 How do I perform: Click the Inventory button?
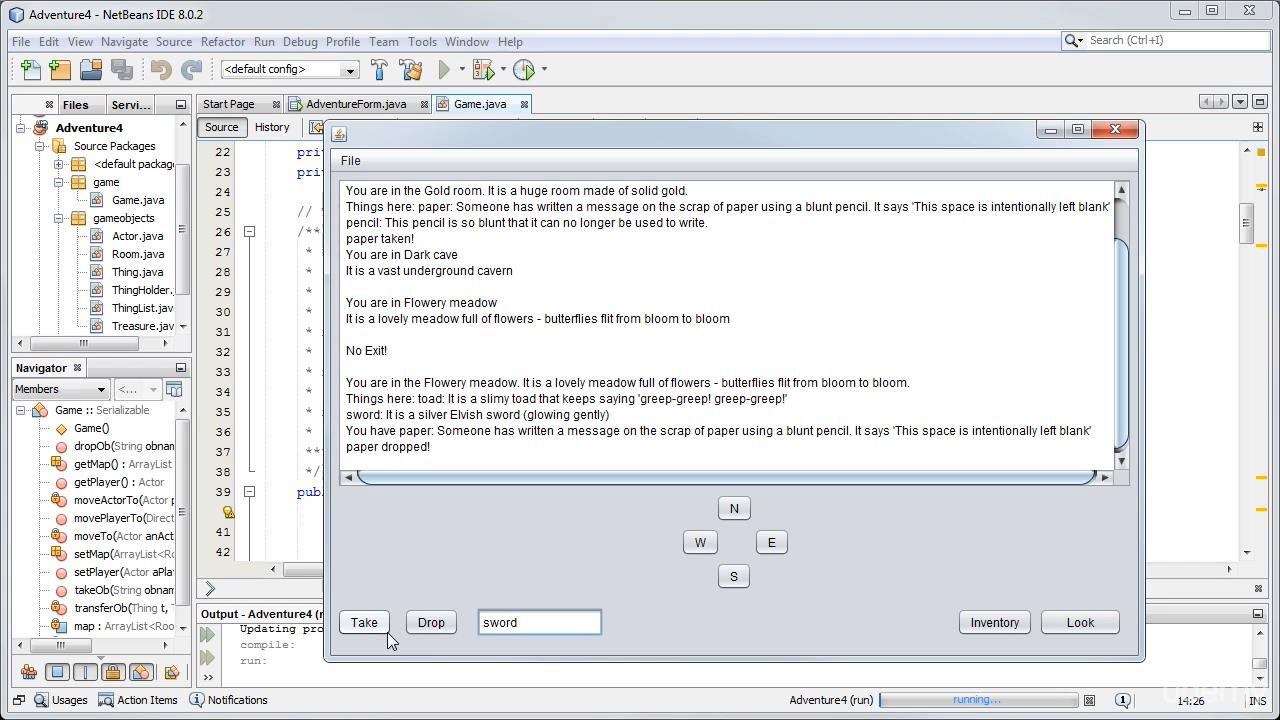[x=995, y=622]
